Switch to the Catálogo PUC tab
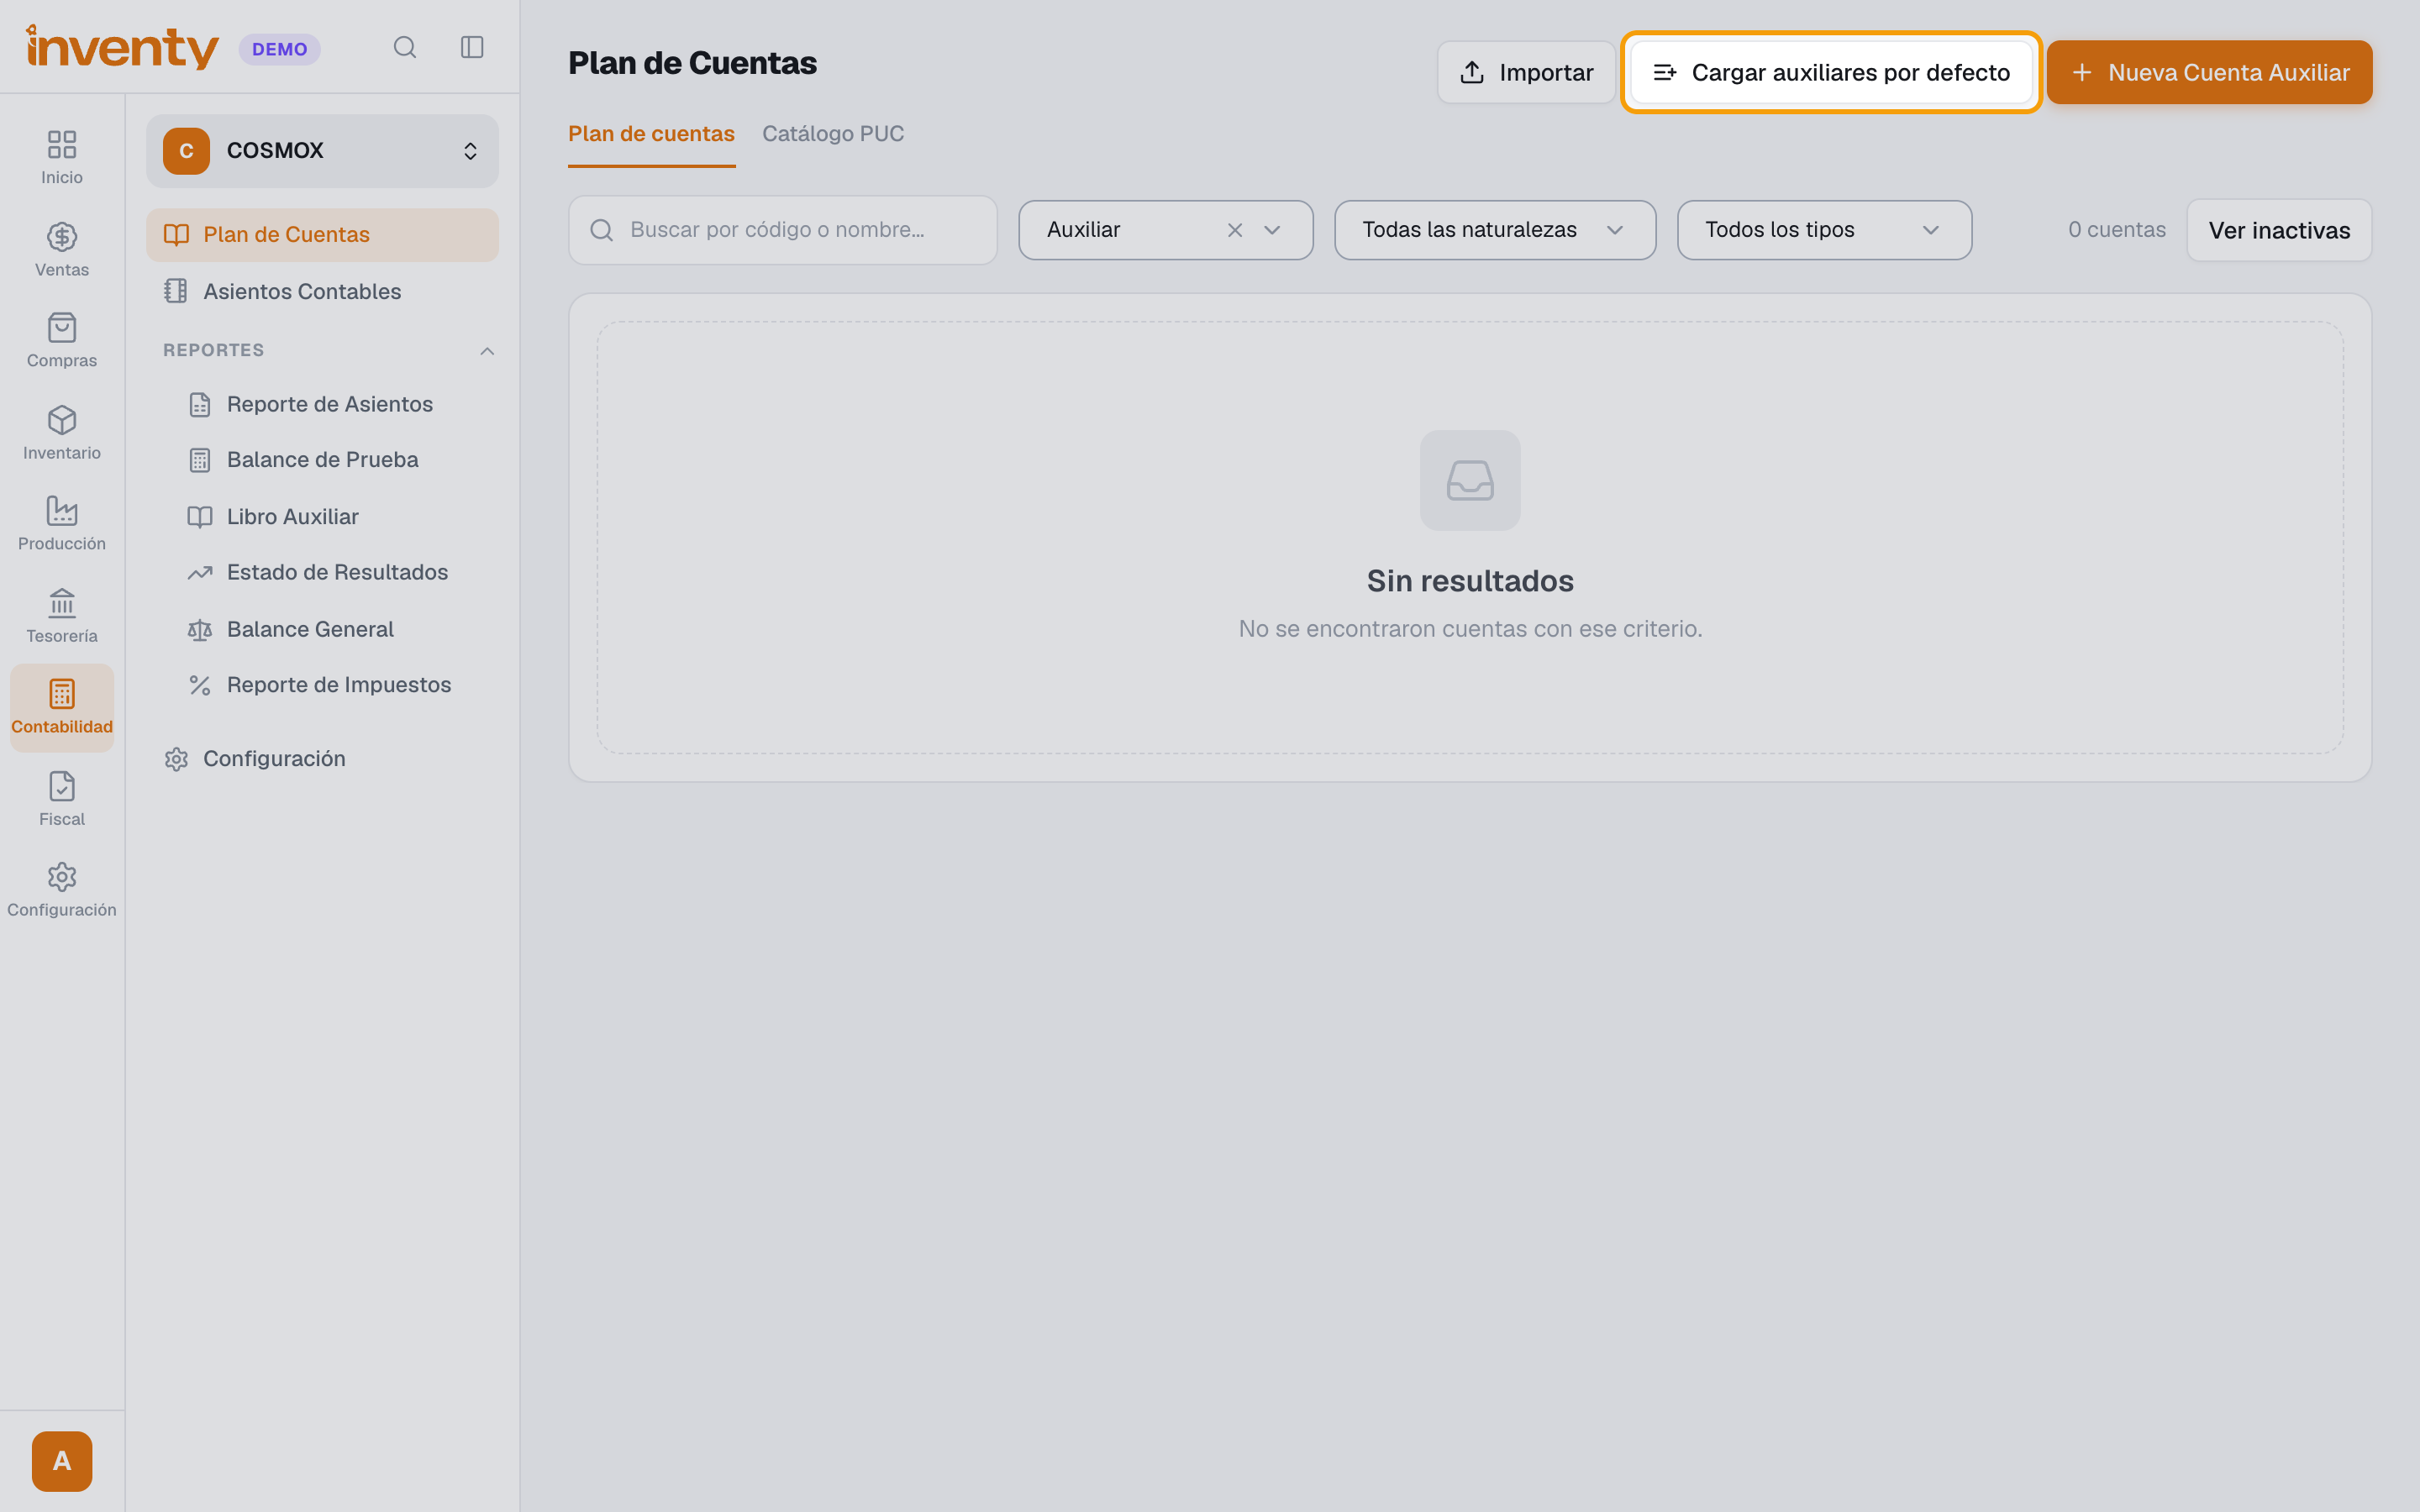 click(832, 134)
